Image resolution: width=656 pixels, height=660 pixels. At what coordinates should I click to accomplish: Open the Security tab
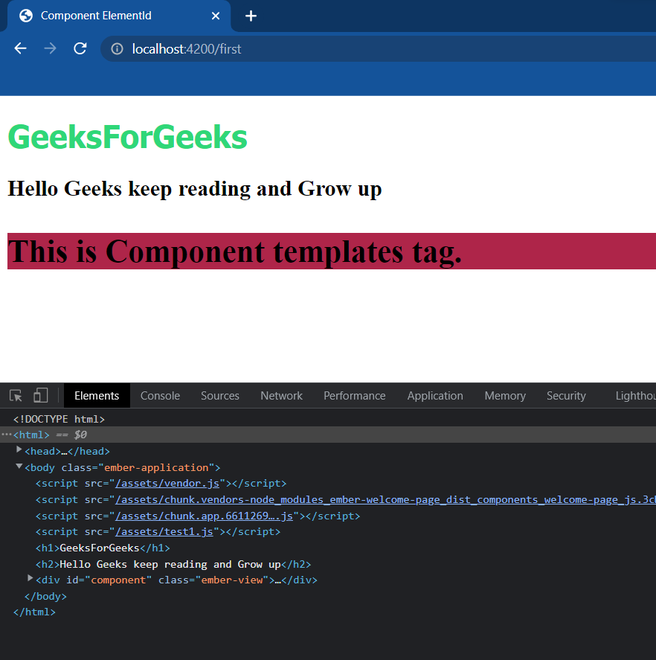click(x=566, y=396)
